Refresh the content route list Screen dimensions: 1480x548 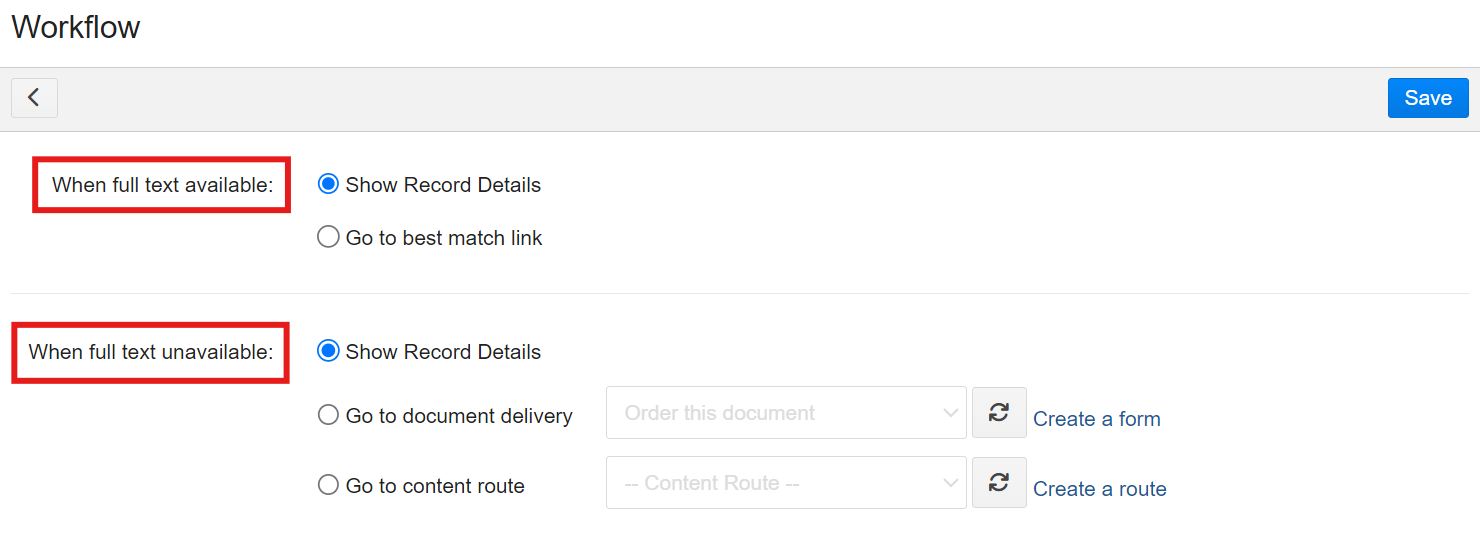(x=999, y=483)
